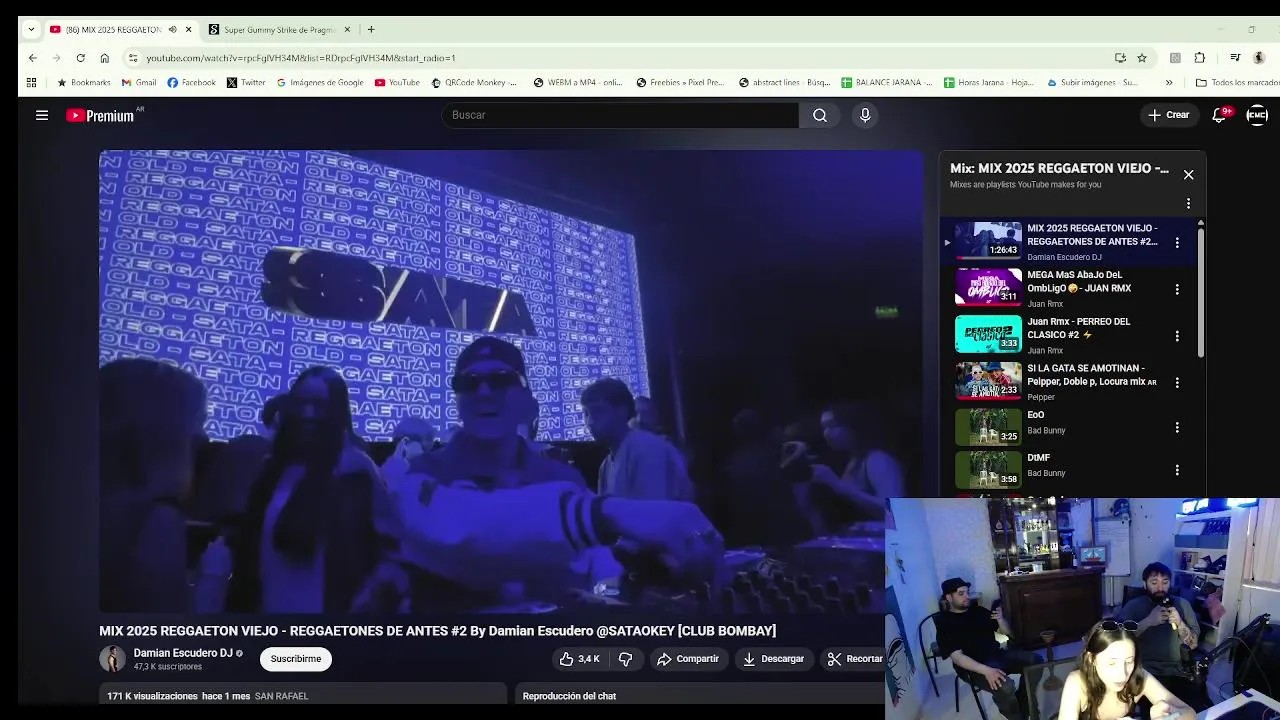Open the tab search dropdown arrow
This screenshot has width=1280, height=720.
pyautogui.click(x=31, y=30)
